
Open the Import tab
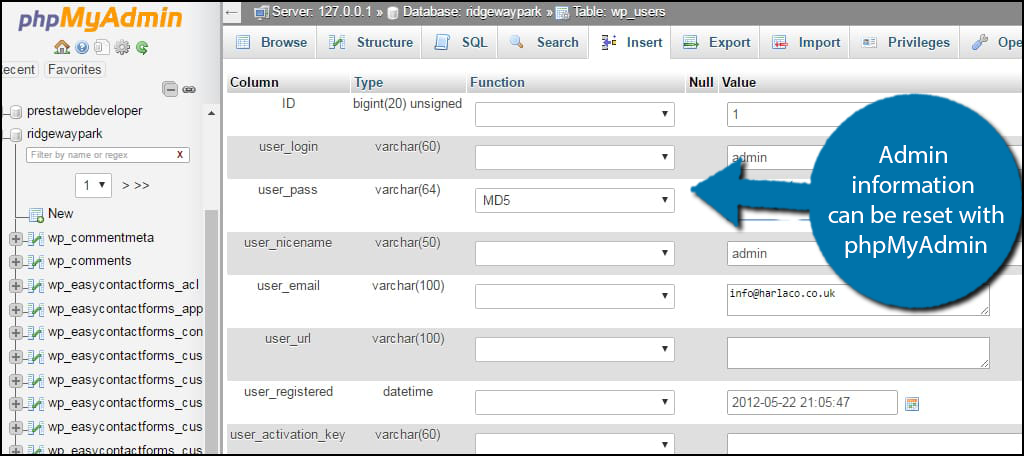coord(806,42)
